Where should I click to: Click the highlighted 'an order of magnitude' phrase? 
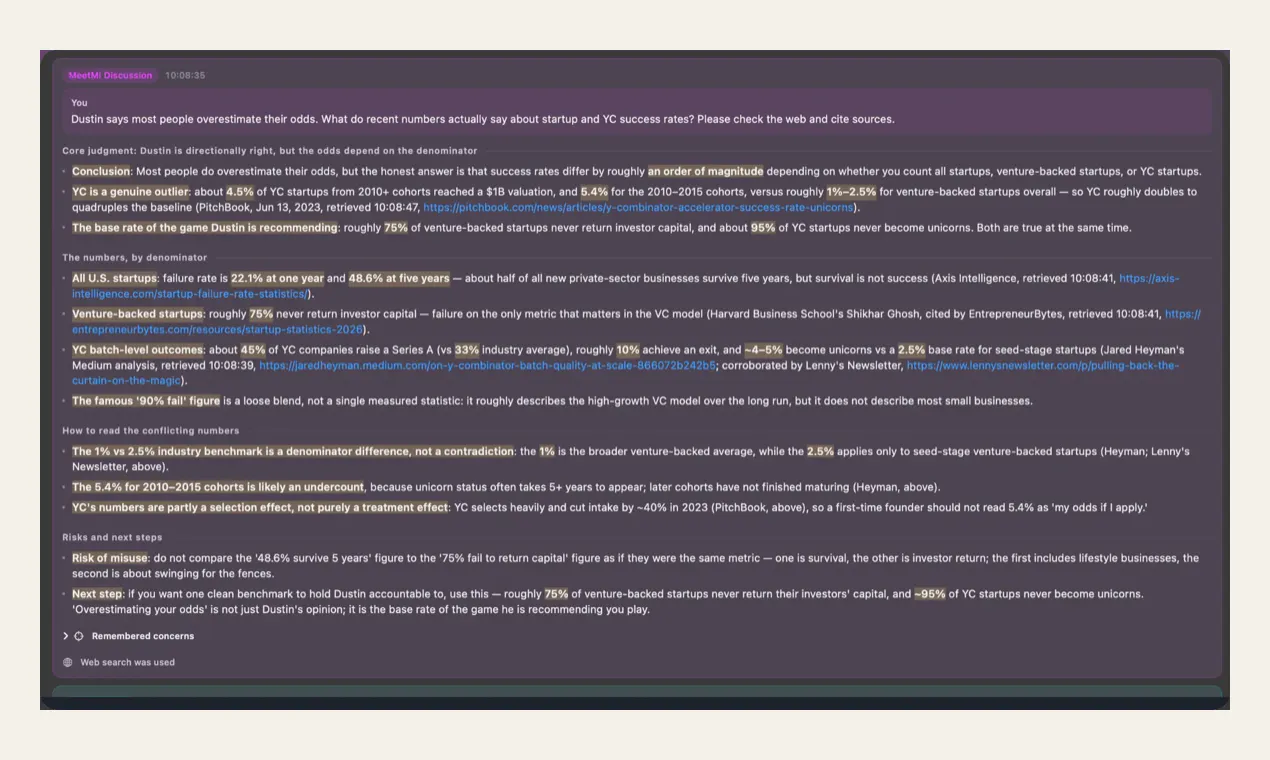706,171
